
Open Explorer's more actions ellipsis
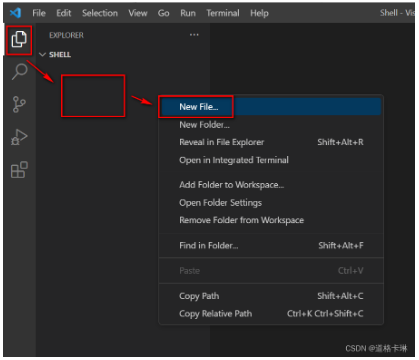point(194,35)
